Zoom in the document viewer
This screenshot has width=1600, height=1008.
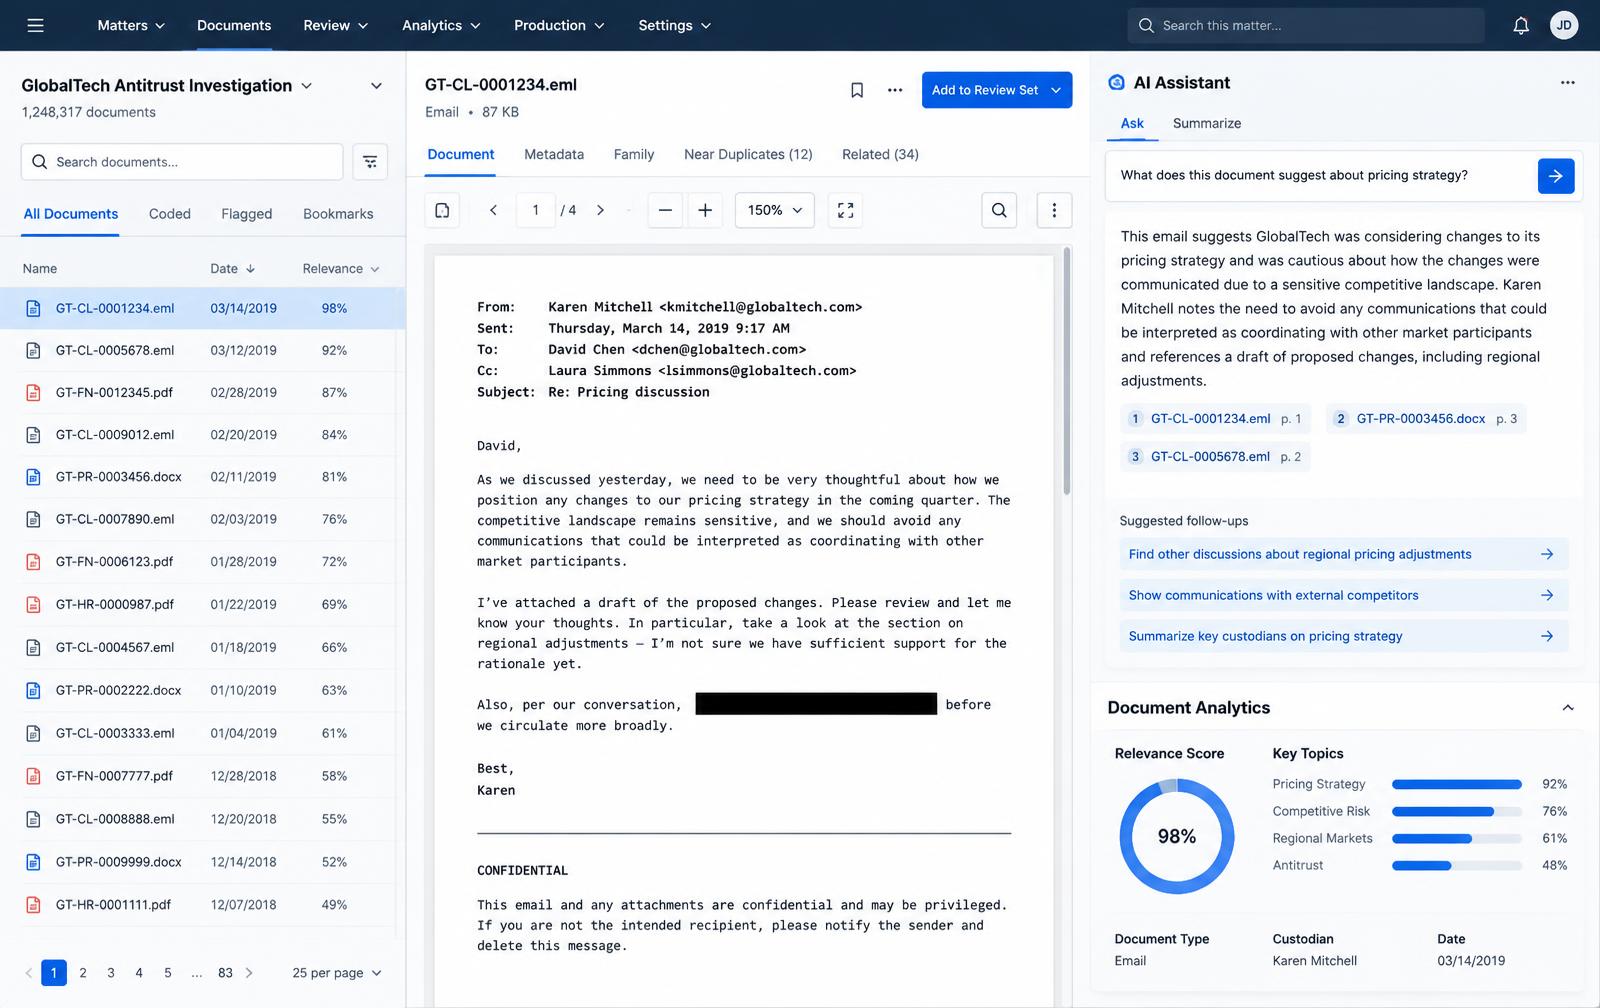705,210
